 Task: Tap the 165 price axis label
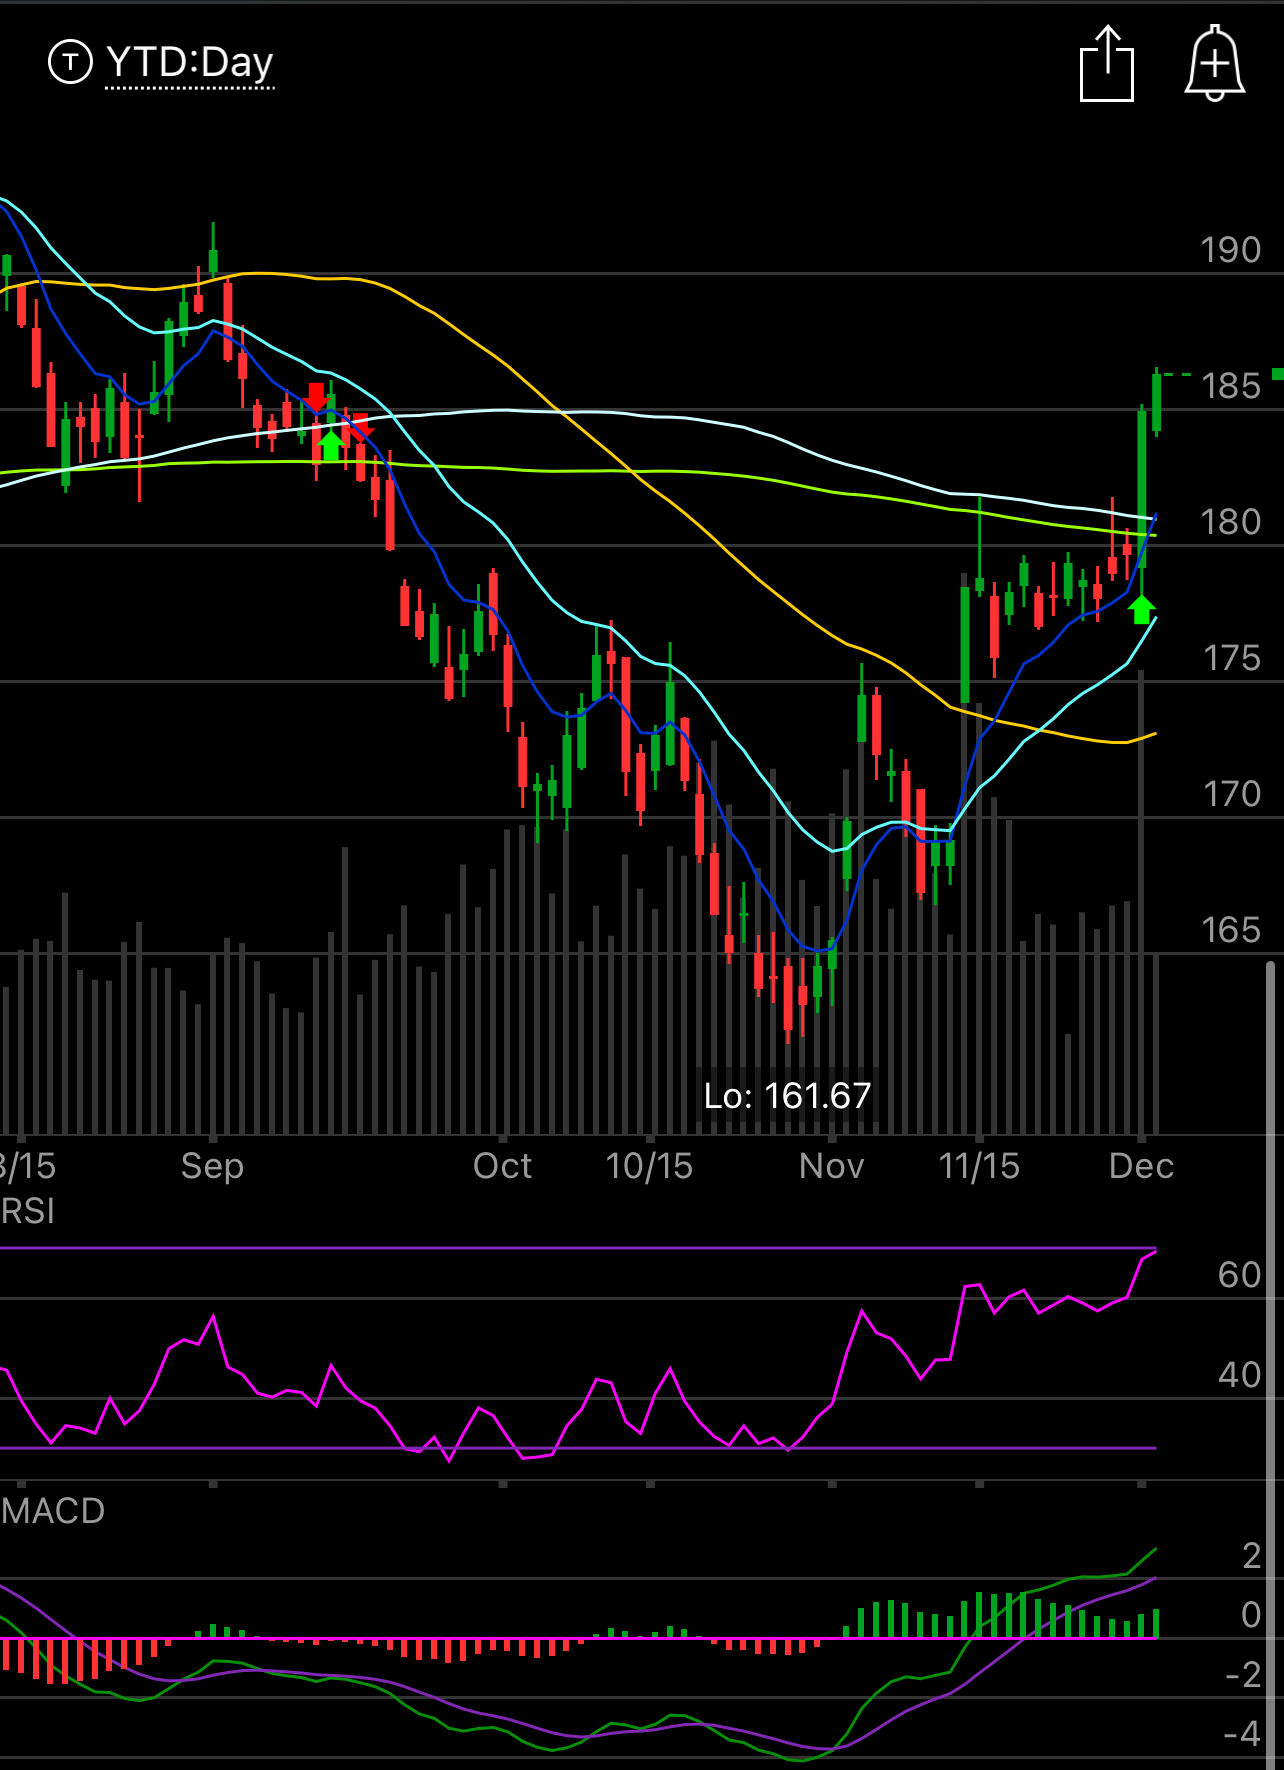1230,930
